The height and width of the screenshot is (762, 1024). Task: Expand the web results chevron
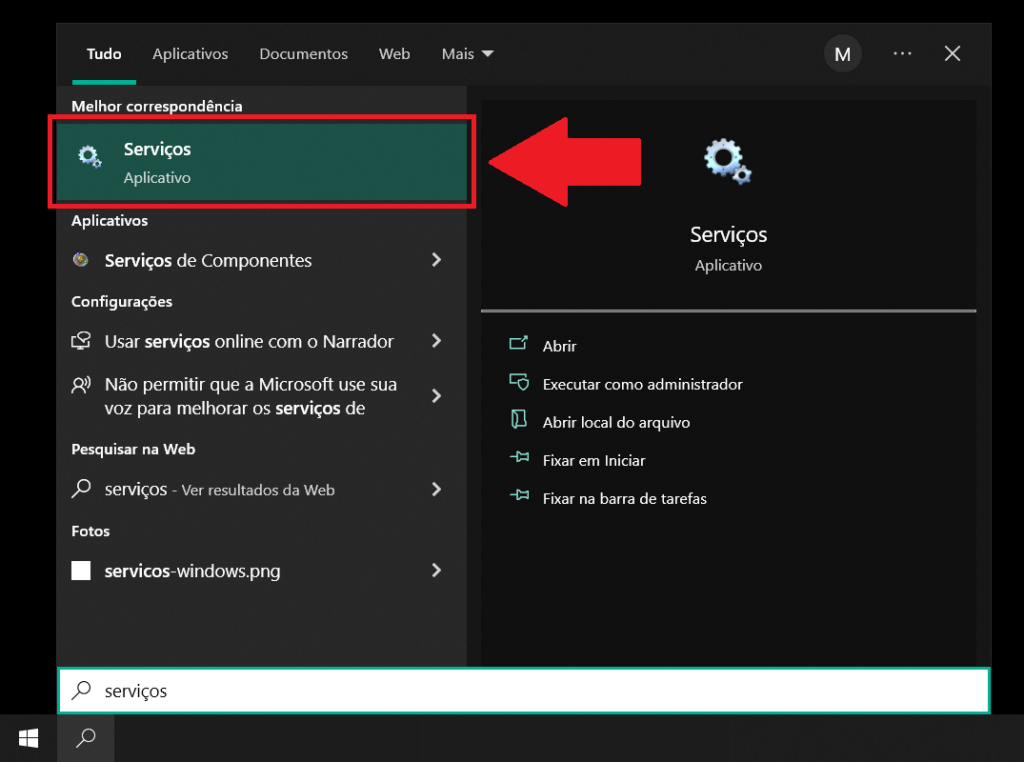[436, 489]
